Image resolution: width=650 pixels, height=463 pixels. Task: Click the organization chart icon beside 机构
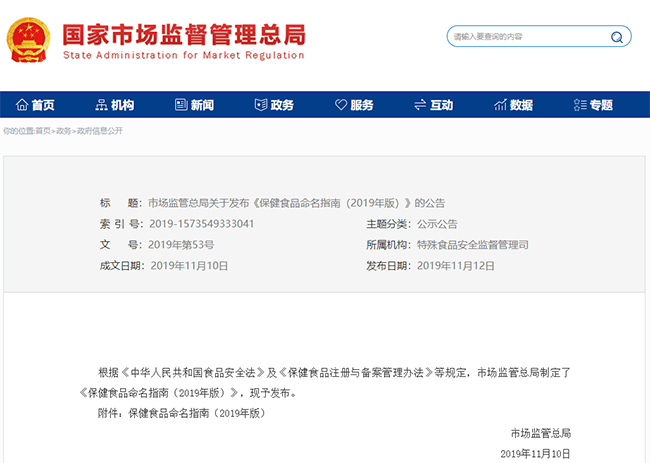click(102, 105)
